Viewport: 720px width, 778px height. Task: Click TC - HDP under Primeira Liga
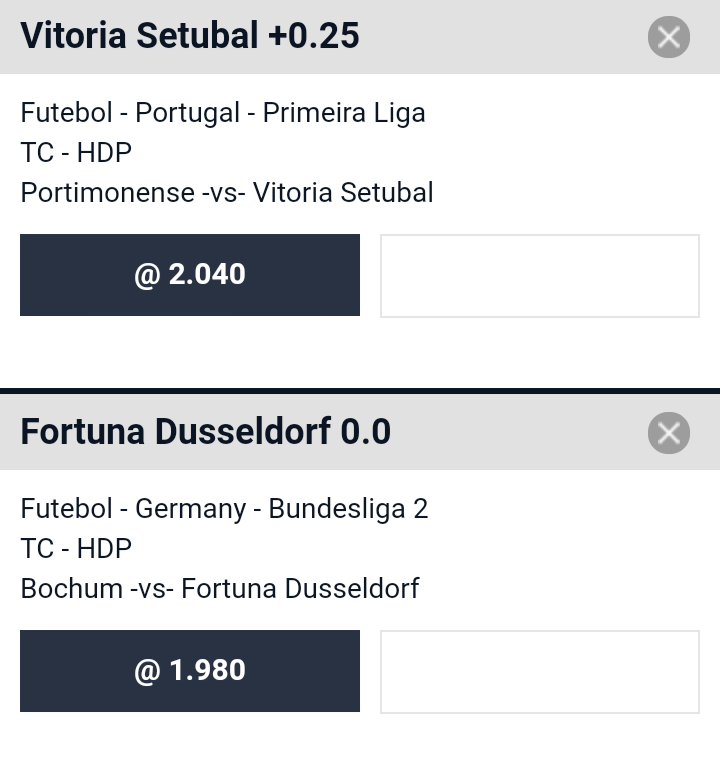[x=76, y=153]
